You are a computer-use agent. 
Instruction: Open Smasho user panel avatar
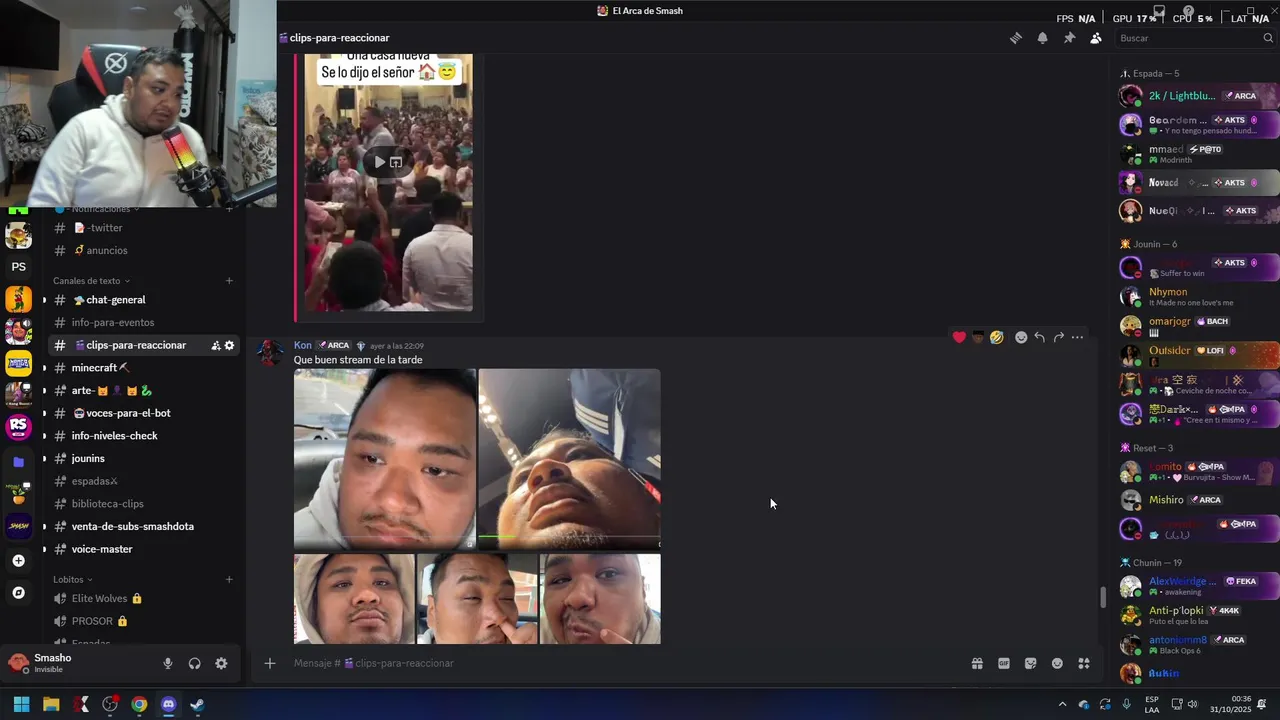tap(18, 662)
